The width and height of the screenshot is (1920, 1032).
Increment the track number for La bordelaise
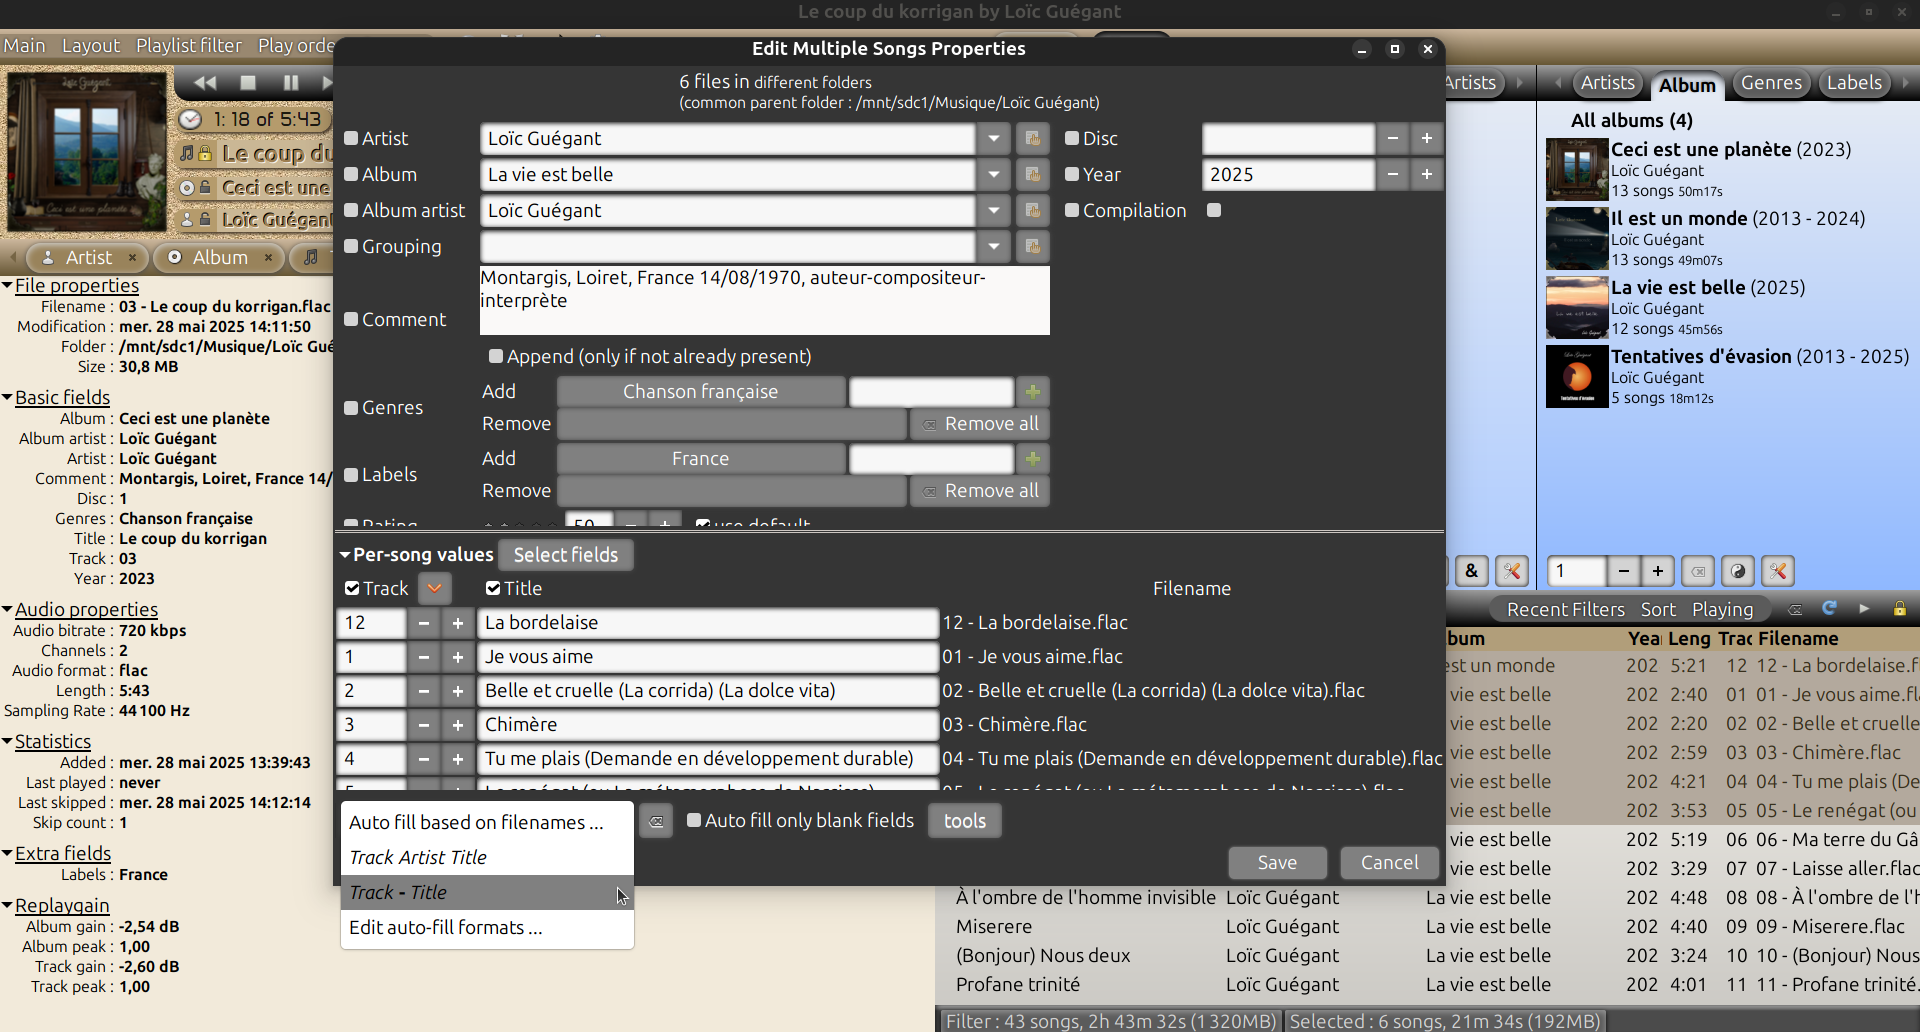pyautogui.click(x=458, y=623)
